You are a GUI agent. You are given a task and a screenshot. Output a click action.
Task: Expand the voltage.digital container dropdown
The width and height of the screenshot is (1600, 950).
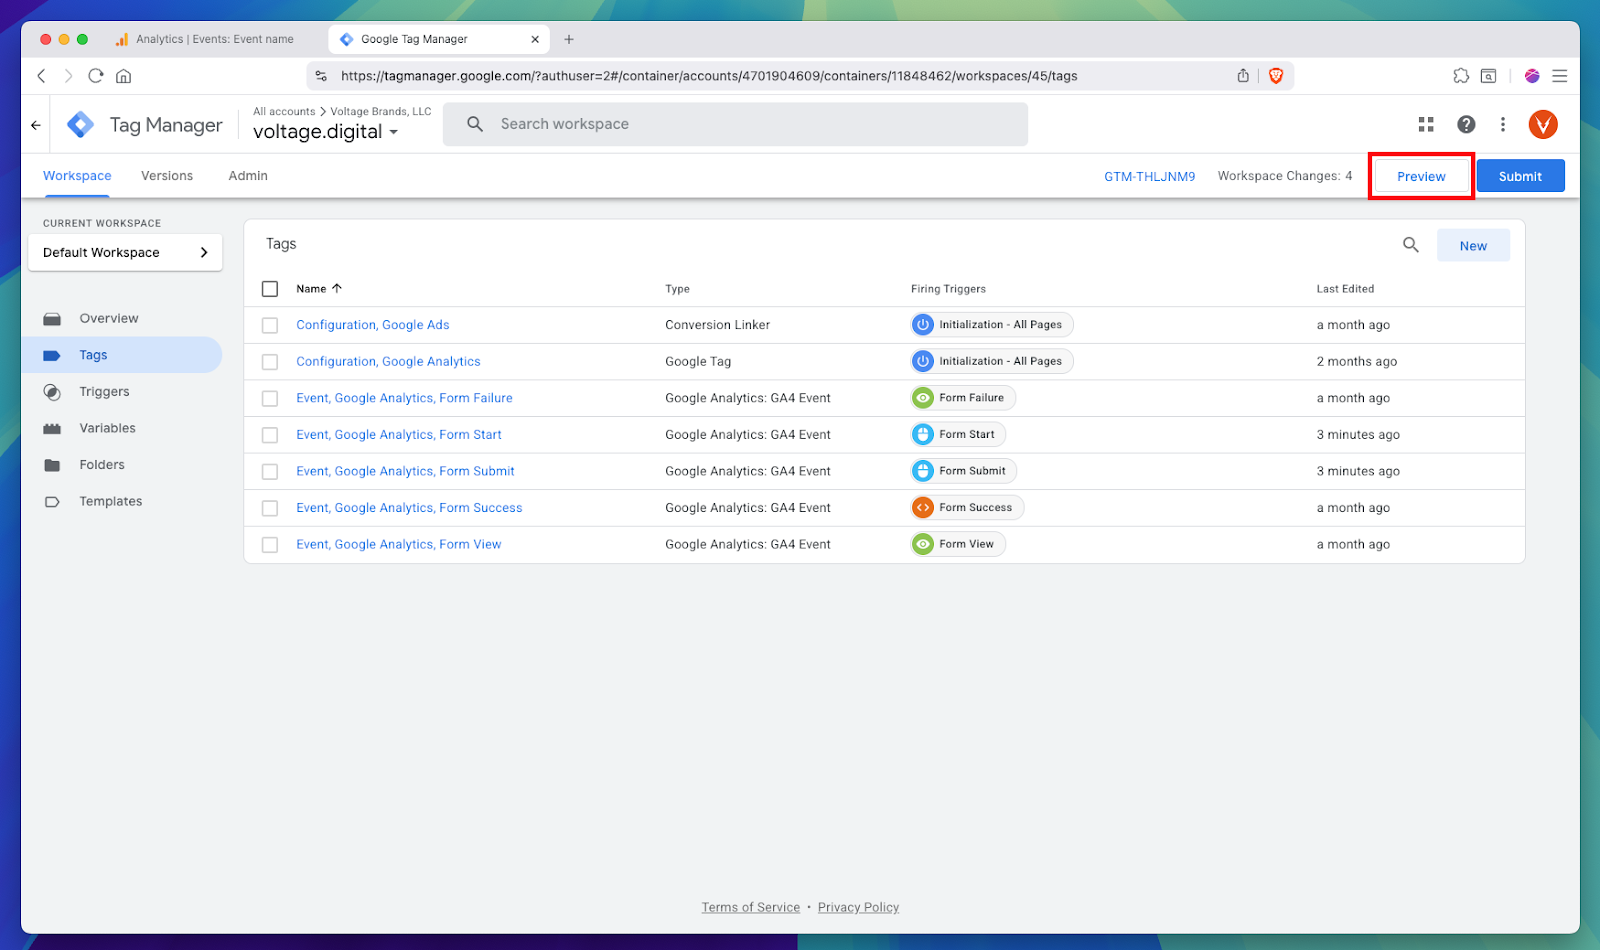326,132
